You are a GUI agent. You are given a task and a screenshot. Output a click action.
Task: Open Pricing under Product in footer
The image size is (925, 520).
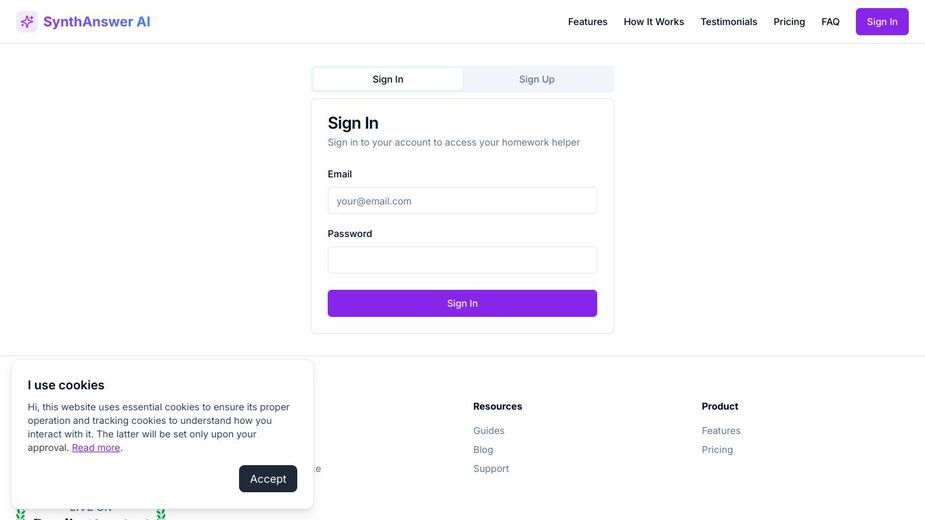(x=717, y=450)
